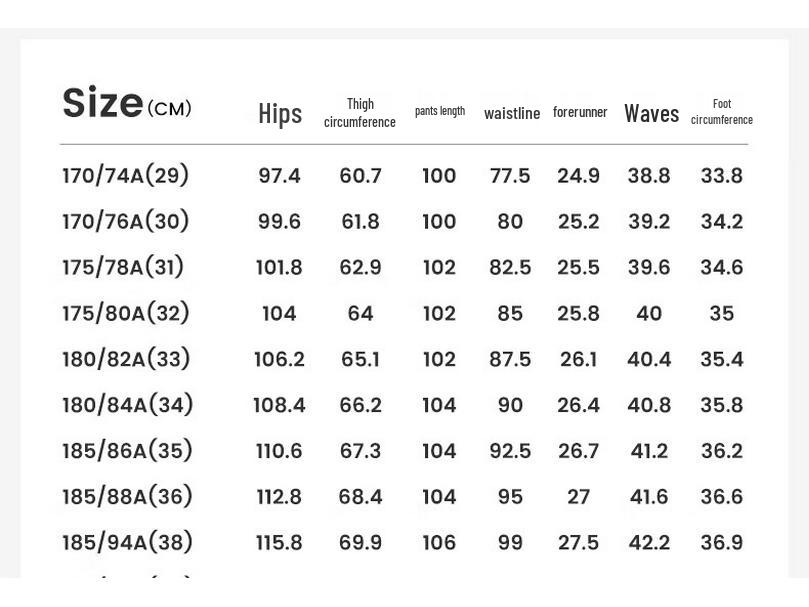Screen dimensions: 809x607
Task: Click size label 175/78A(31)
Action: (123, 268)
